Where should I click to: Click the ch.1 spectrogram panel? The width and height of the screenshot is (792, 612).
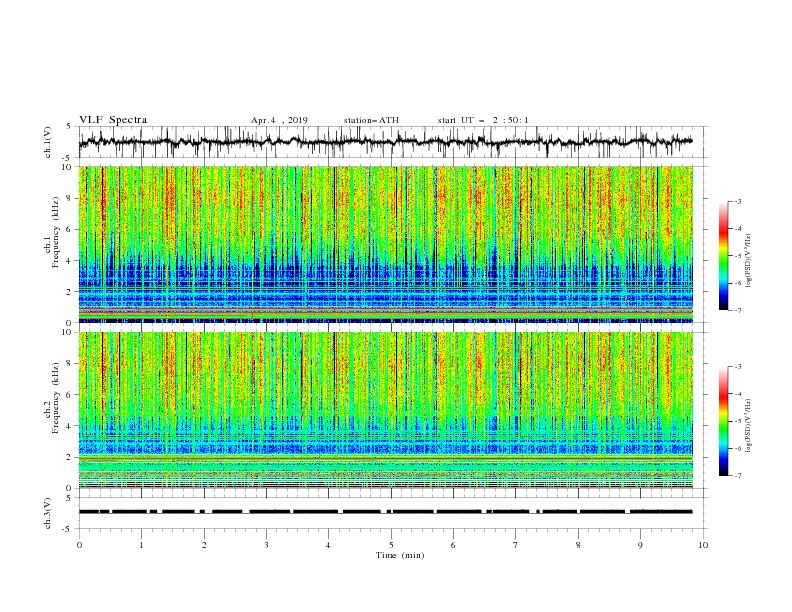coord(385,244)
